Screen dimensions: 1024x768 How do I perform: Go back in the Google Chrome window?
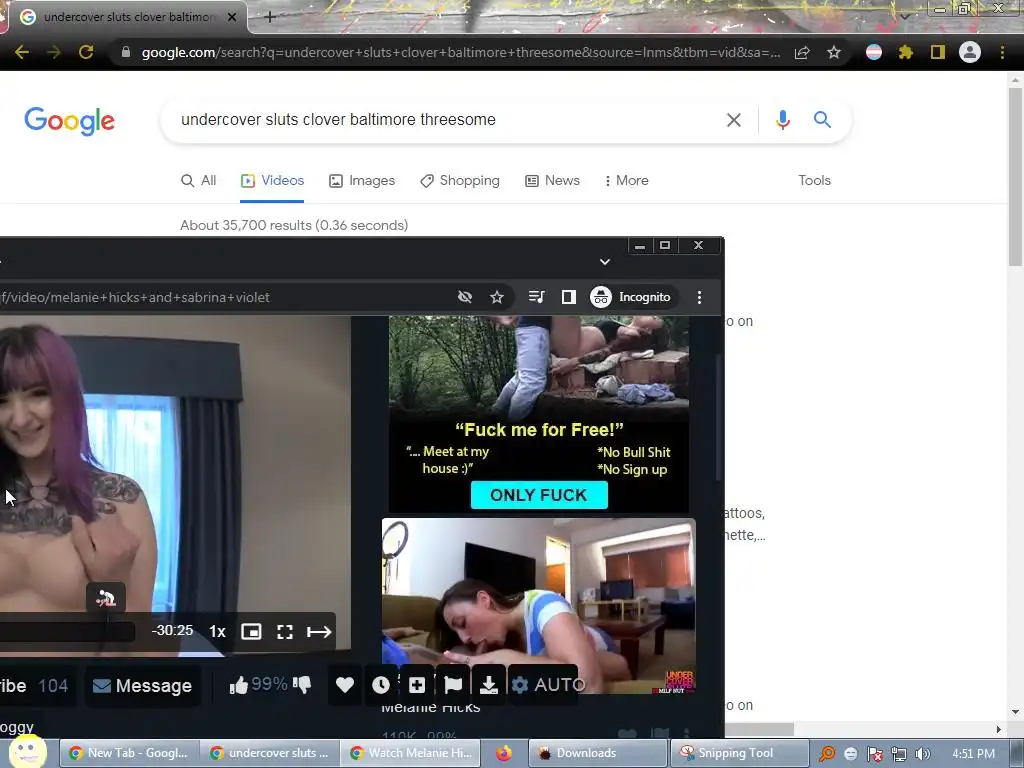[22, 52]
